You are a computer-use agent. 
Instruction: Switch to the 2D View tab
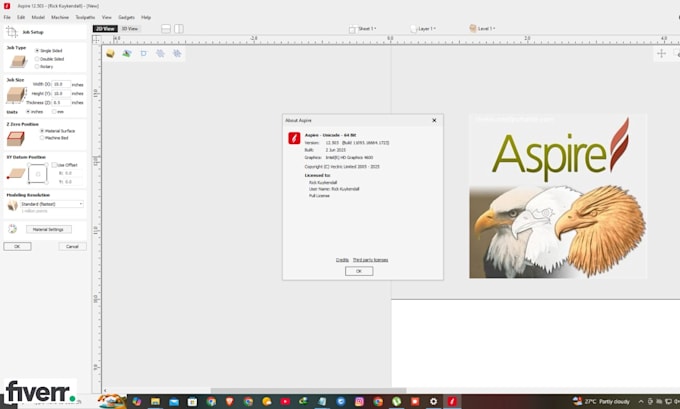105,29
